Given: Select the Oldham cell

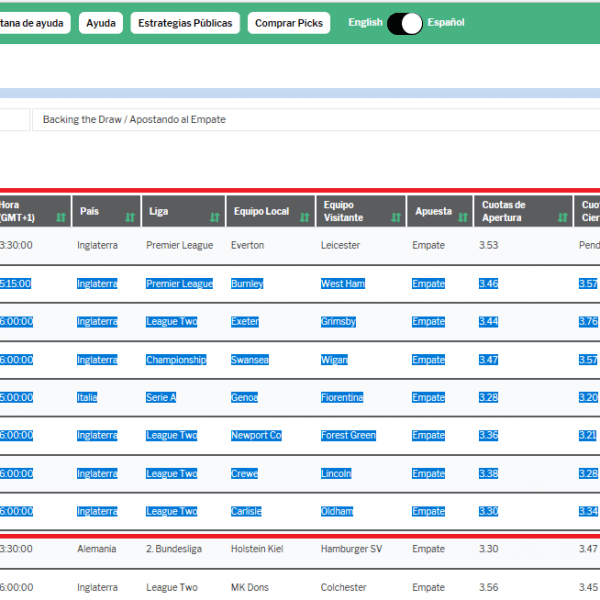Looking at the screenshot, I should click(337, 512).
